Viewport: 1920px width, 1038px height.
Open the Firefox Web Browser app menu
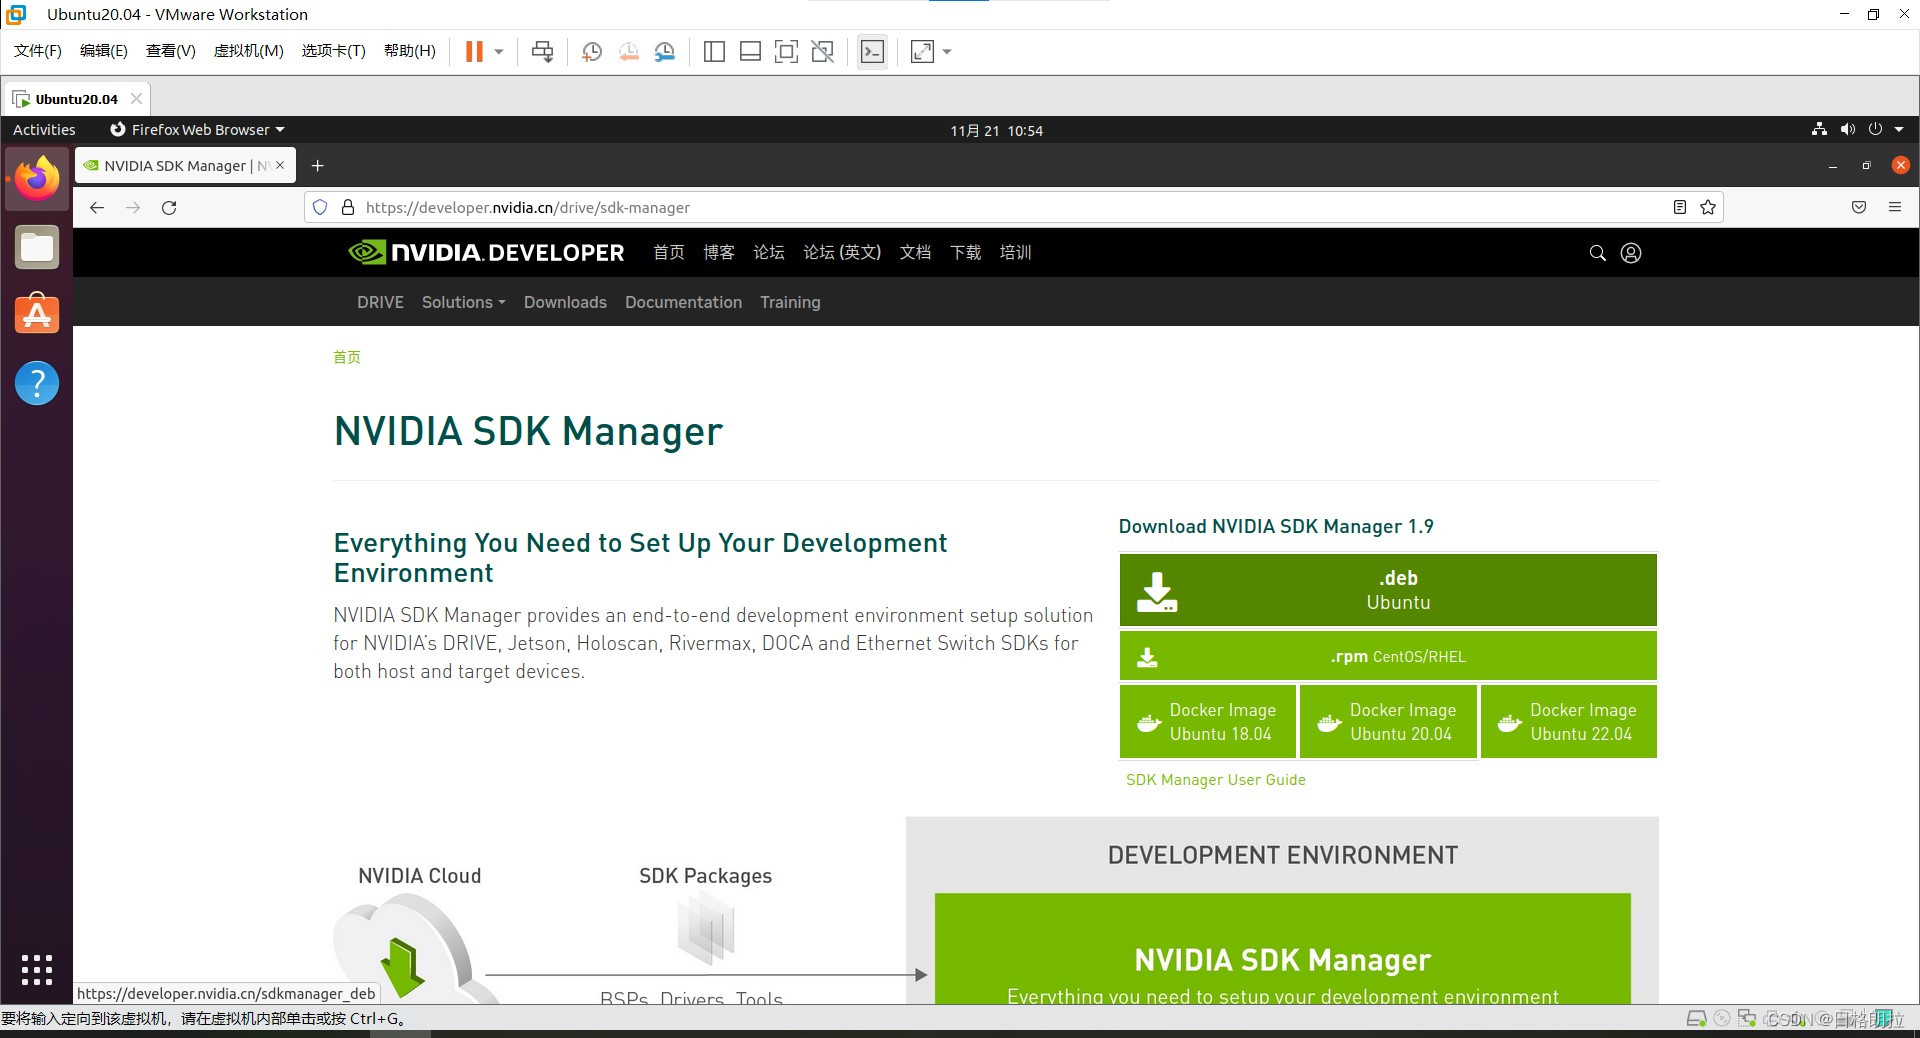[x=198, y=130]
